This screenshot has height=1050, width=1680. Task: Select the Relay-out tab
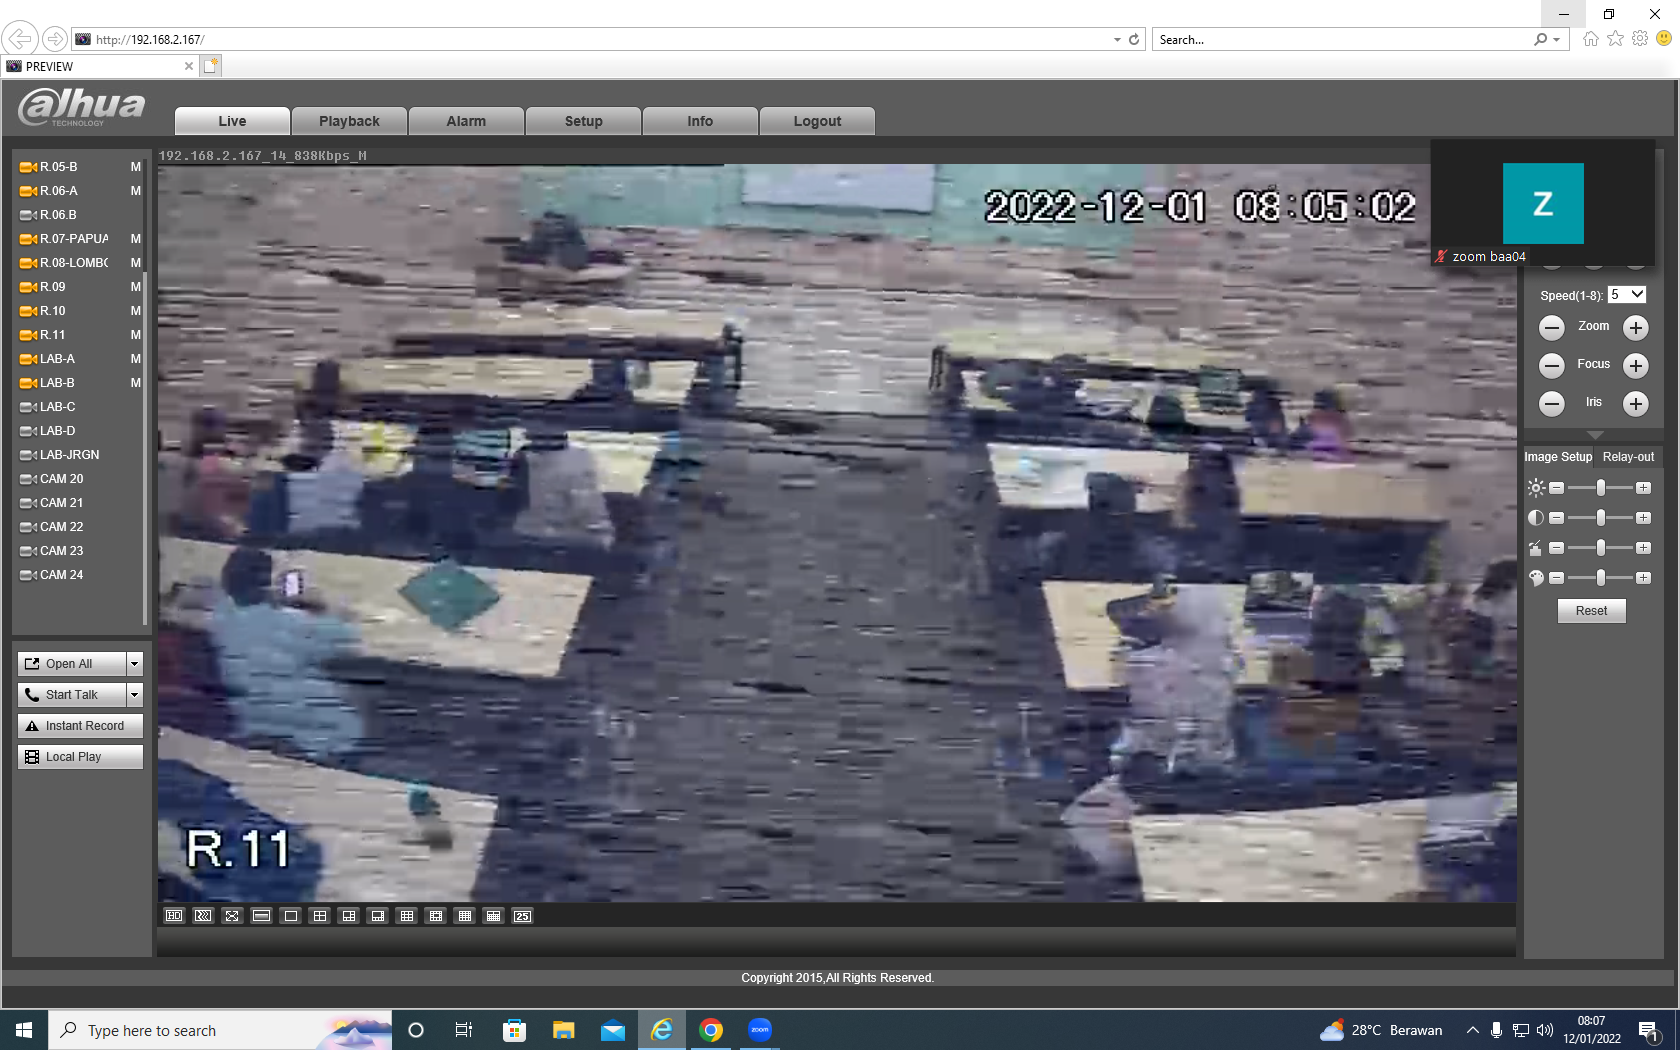point(1628,457)
